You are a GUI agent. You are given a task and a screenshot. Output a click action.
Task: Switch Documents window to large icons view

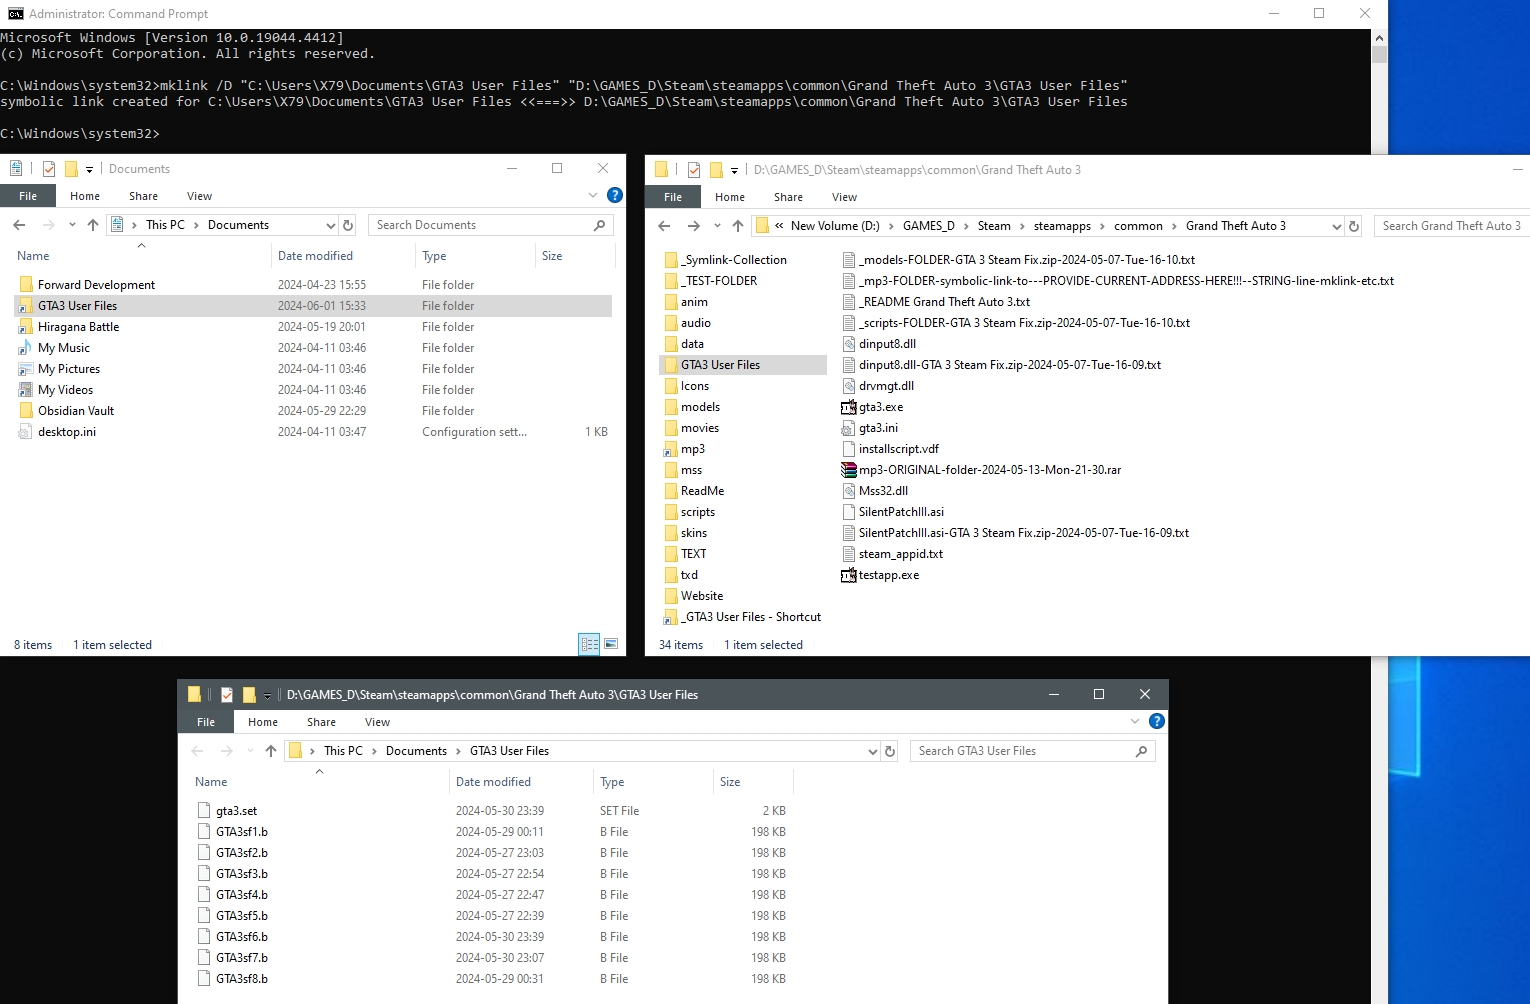[611, 644]
